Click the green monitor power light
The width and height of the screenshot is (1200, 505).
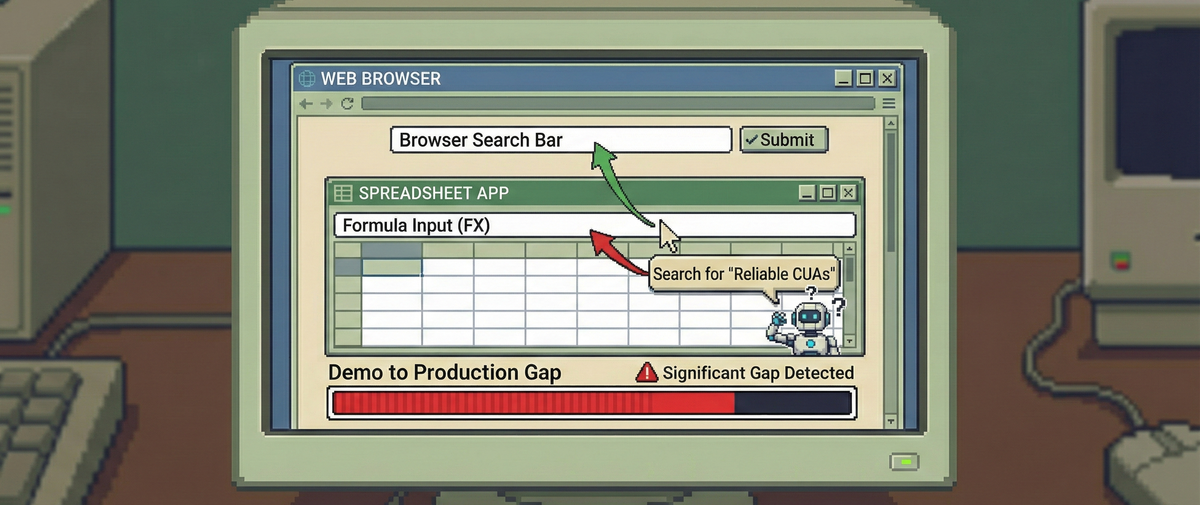904,462
